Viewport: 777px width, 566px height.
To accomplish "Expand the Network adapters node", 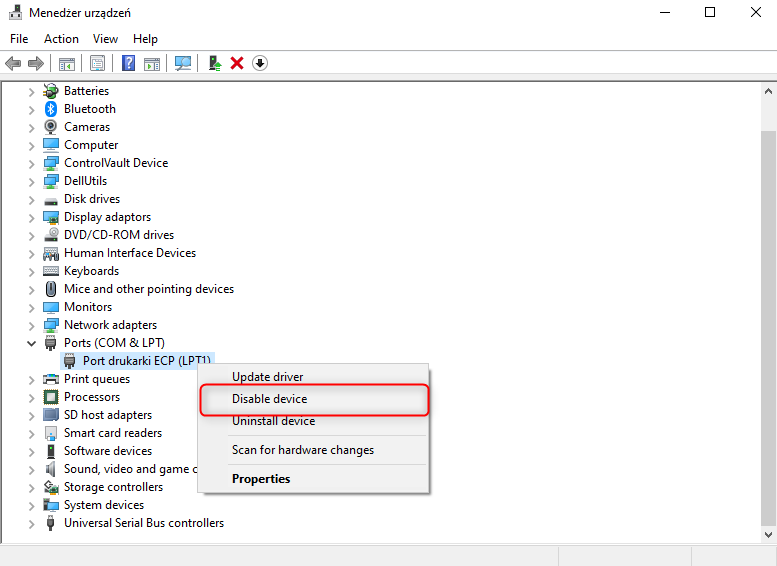I will click(x=31, y=325).
